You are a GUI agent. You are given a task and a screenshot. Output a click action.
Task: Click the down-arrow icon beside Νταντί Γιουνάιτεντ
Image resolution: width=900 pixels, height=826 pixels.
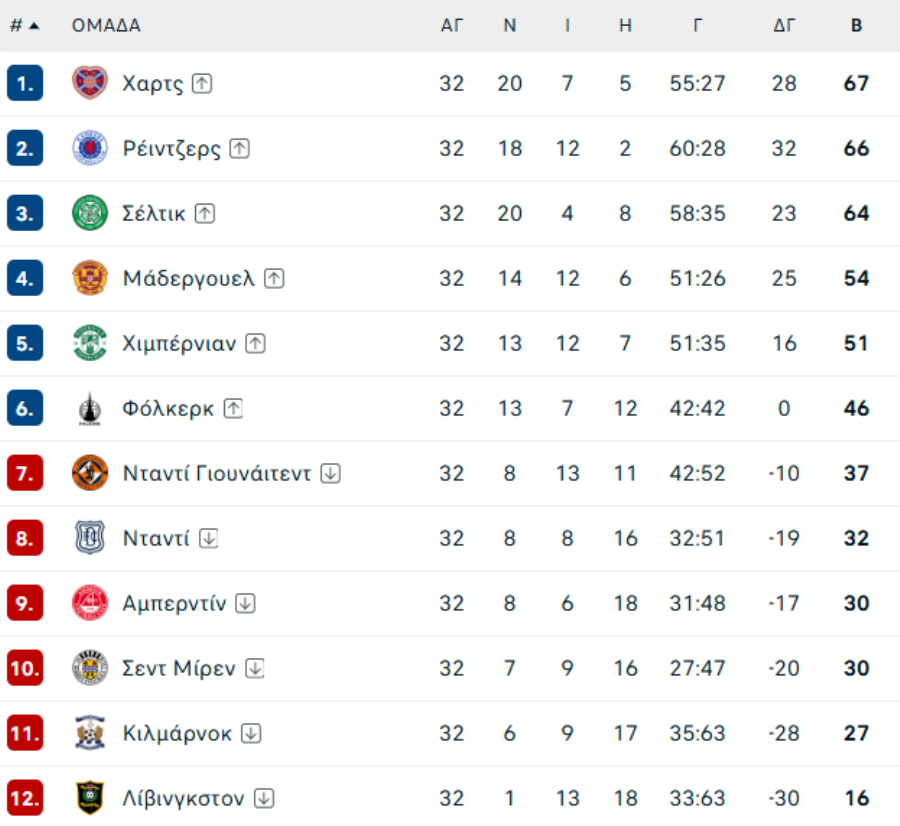click(x=330, y=473)
